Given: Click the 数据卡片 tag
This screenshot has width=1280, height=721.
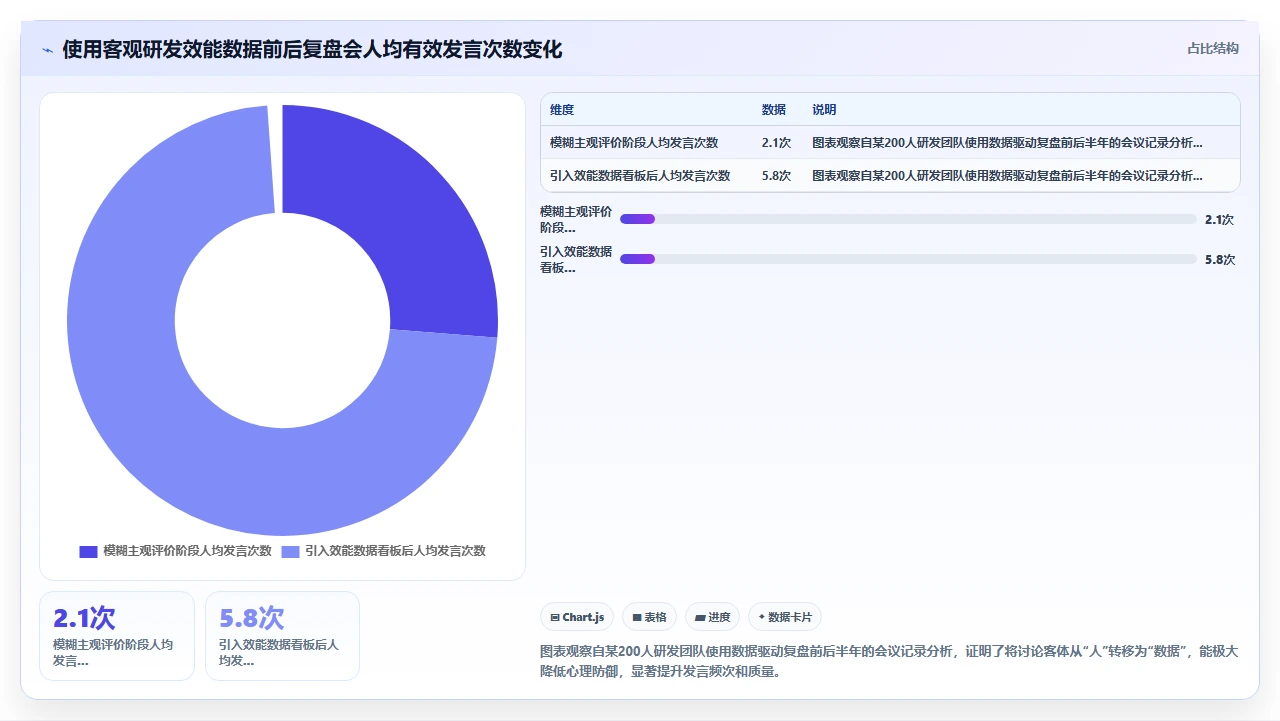Looking at the screenshot, I should pos(785,617).
